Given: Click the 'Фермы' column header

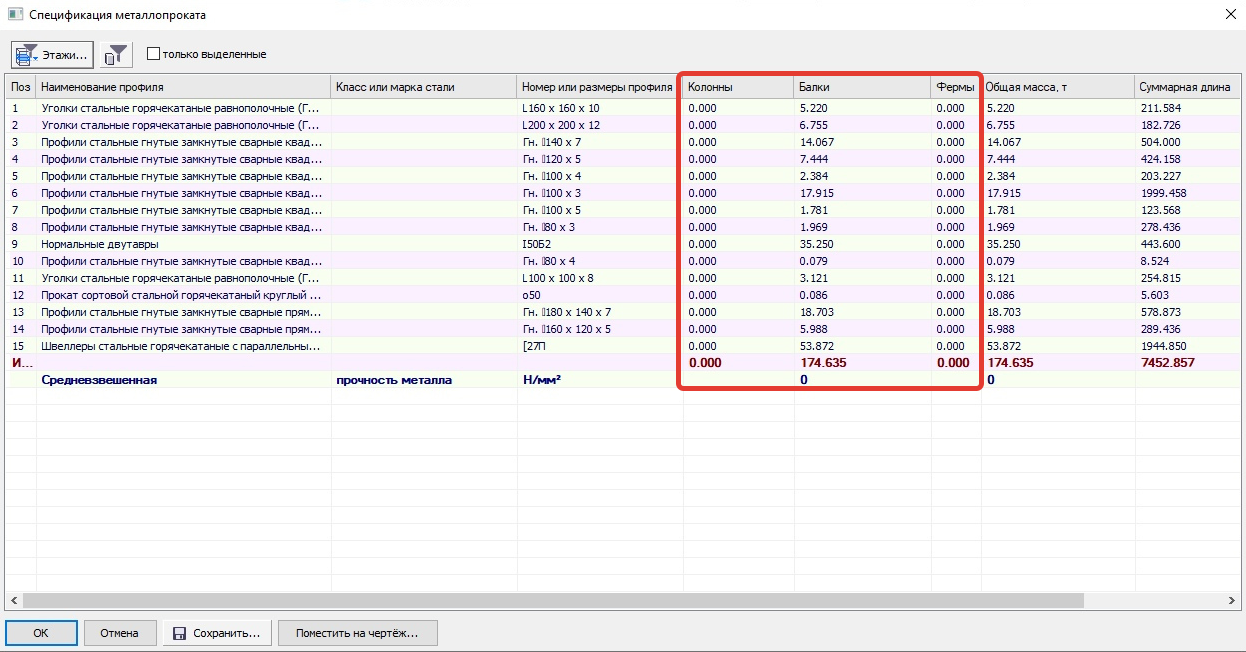Looking at the screenshot, I should tap(955, 87).
